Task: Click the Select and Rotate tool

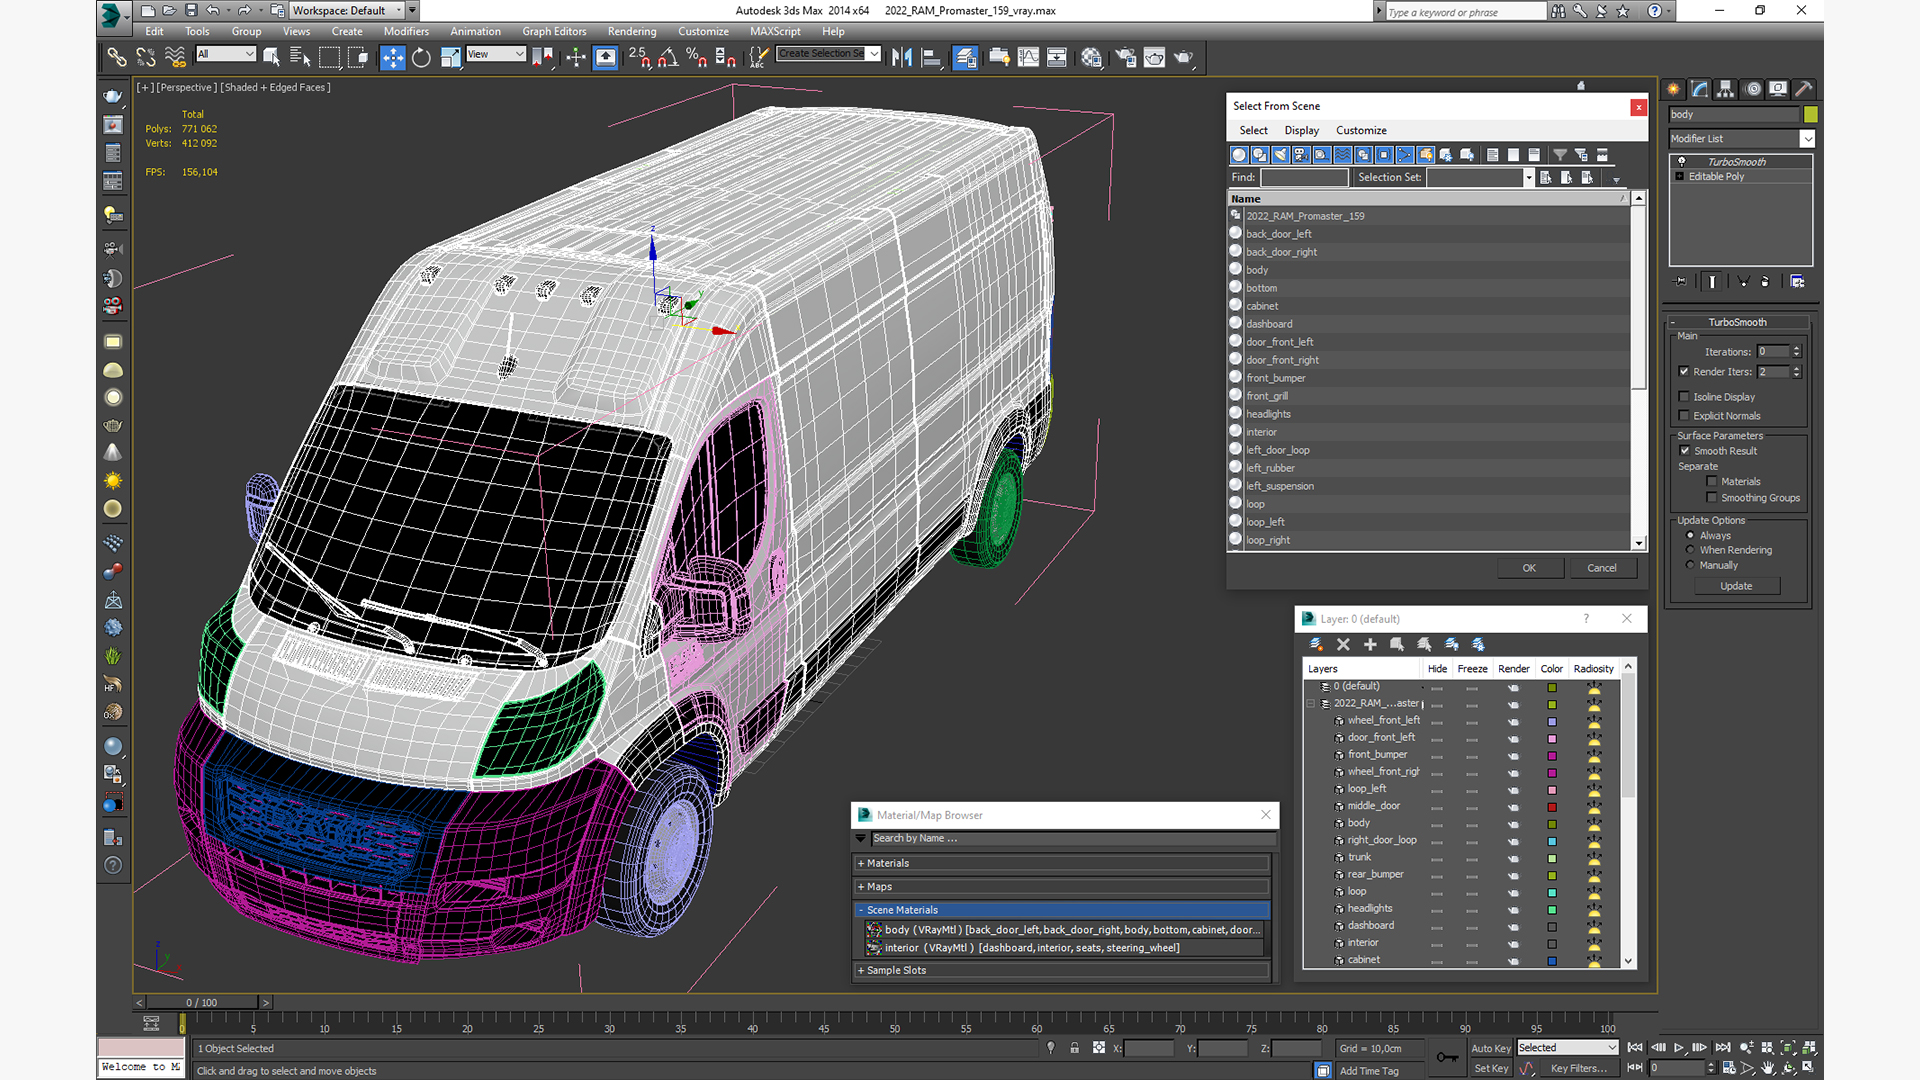Action: coord(421,57)
